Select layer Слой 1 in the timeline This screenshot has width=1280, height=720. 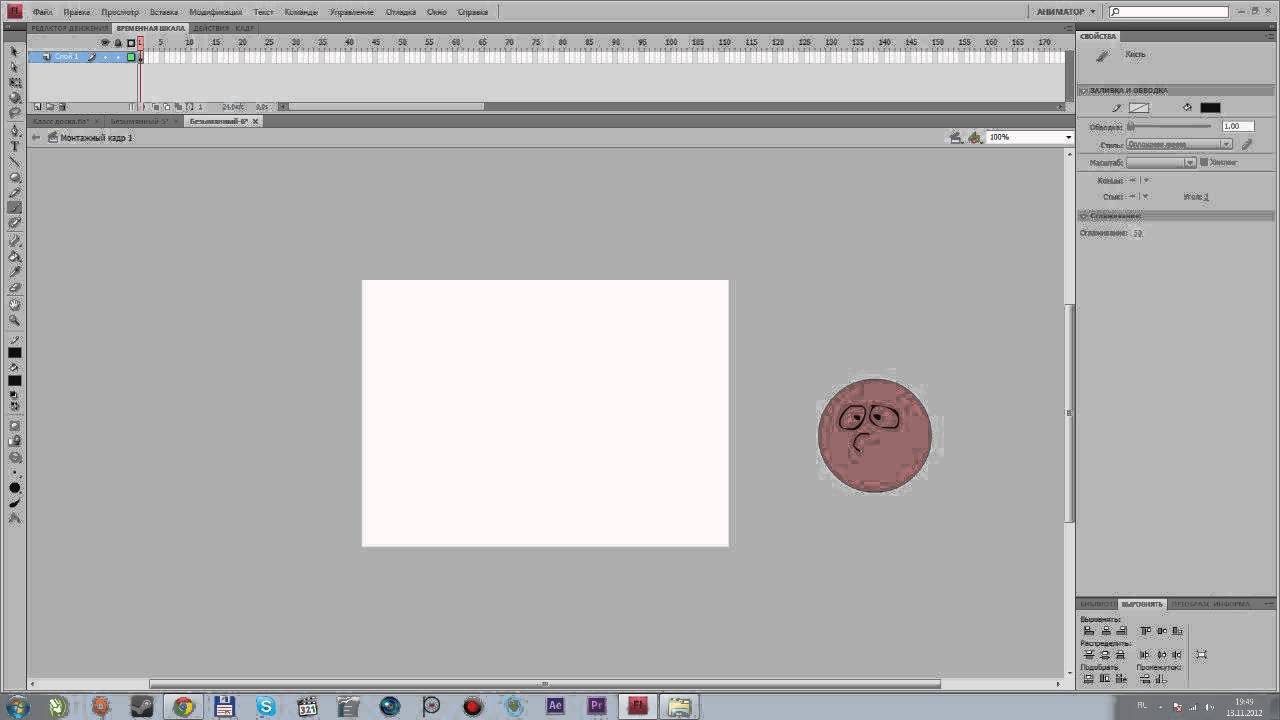(66, 57)
